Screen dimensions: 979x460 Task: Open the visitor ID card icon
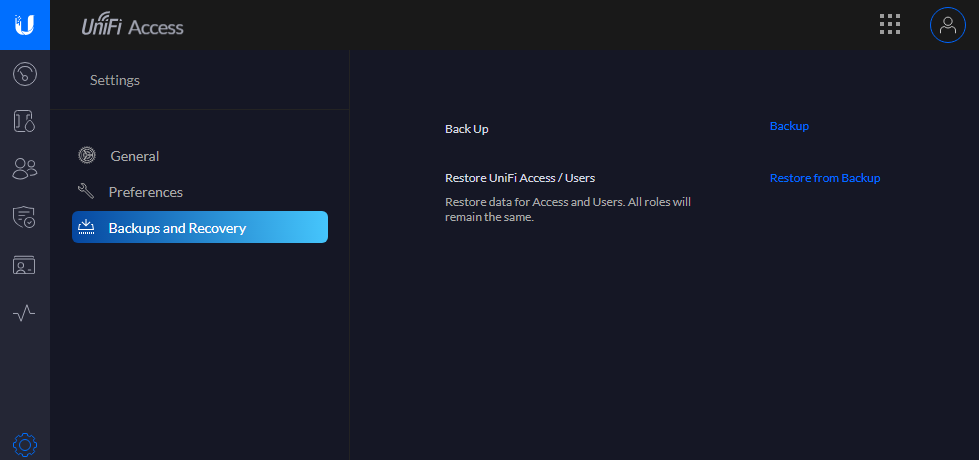(25, 265)
